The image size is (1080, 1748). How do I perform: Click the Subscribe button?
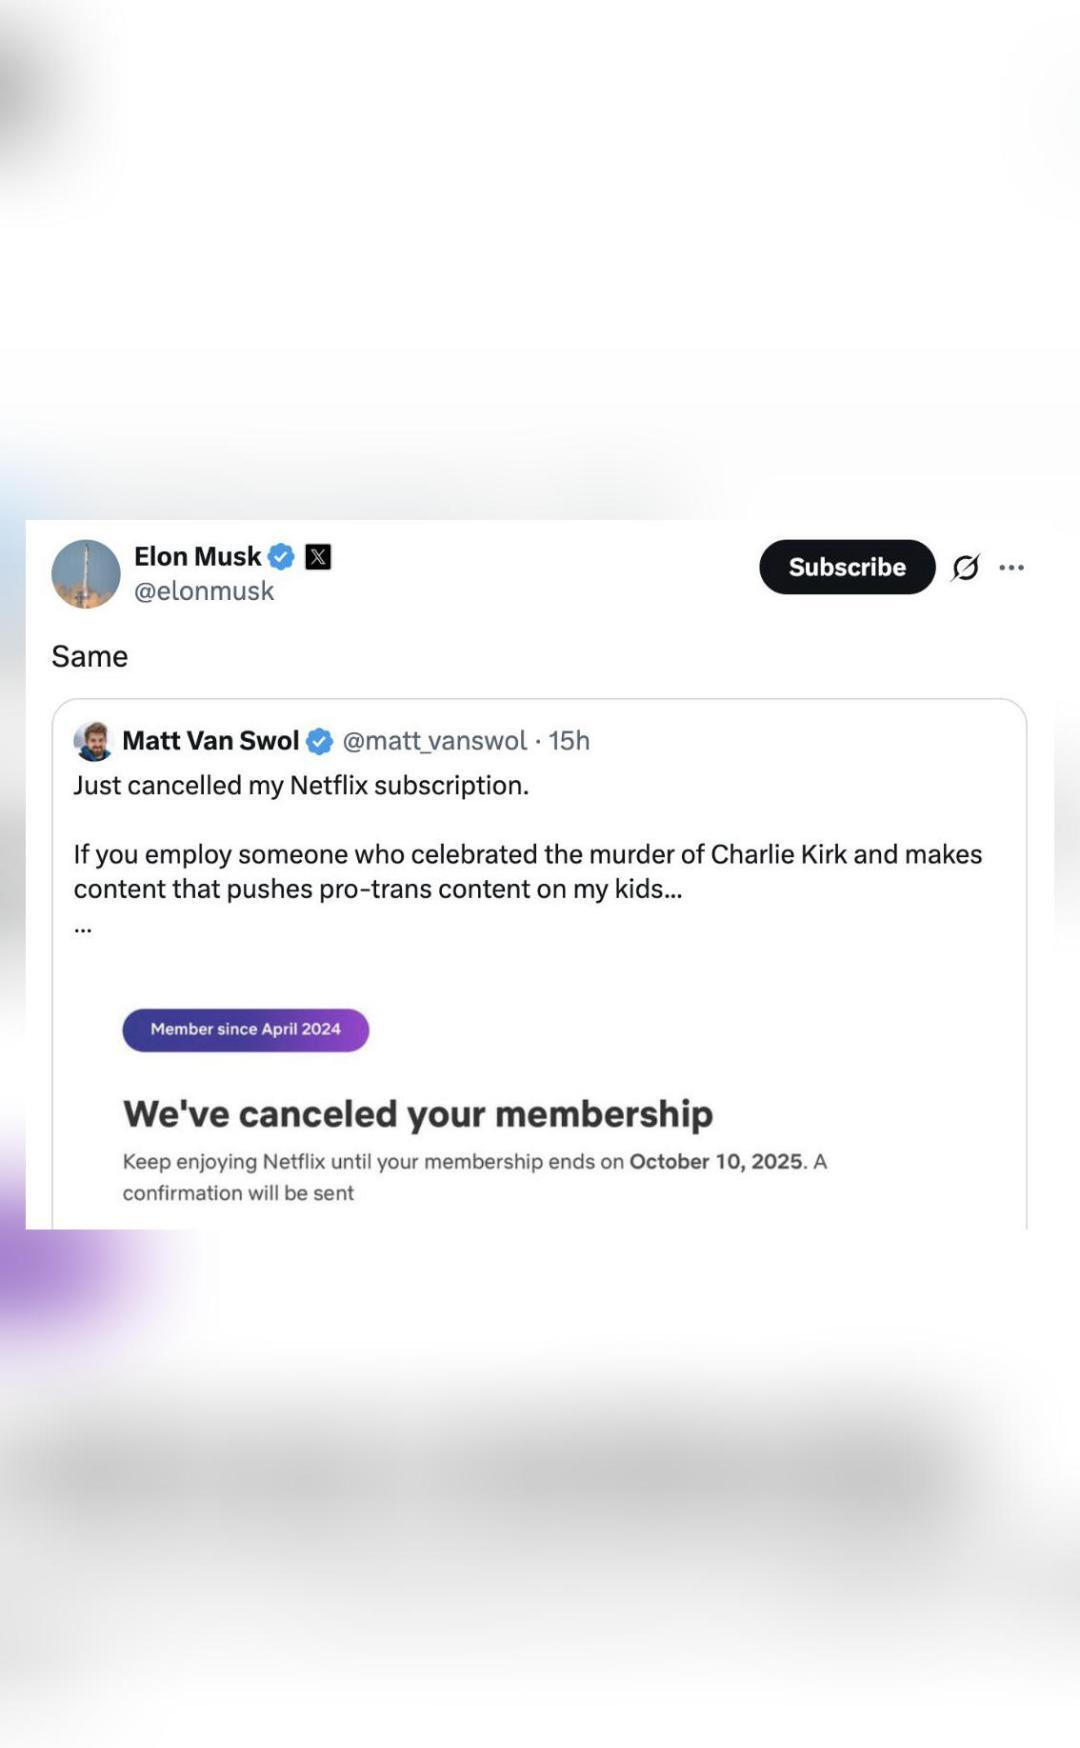pyautogui.click(x=847, y=567)
